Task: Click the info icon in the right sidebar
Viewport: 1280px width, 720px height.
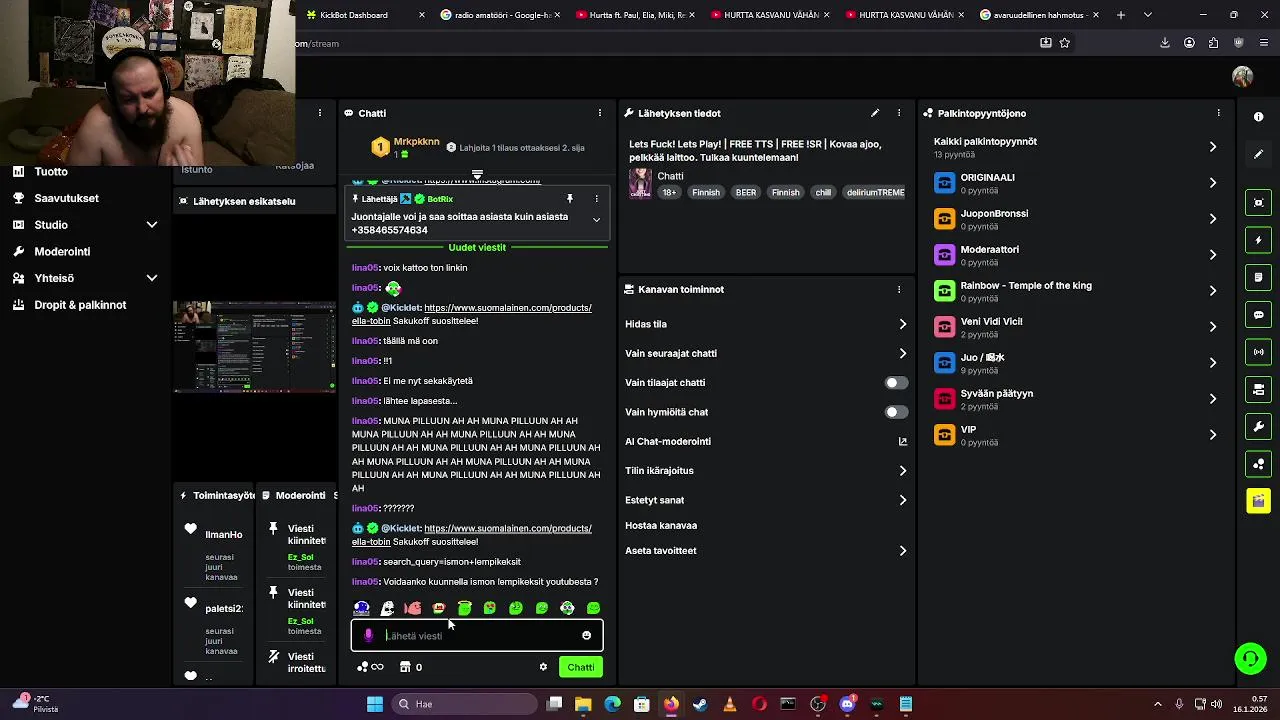Action: coord(1259,117)
